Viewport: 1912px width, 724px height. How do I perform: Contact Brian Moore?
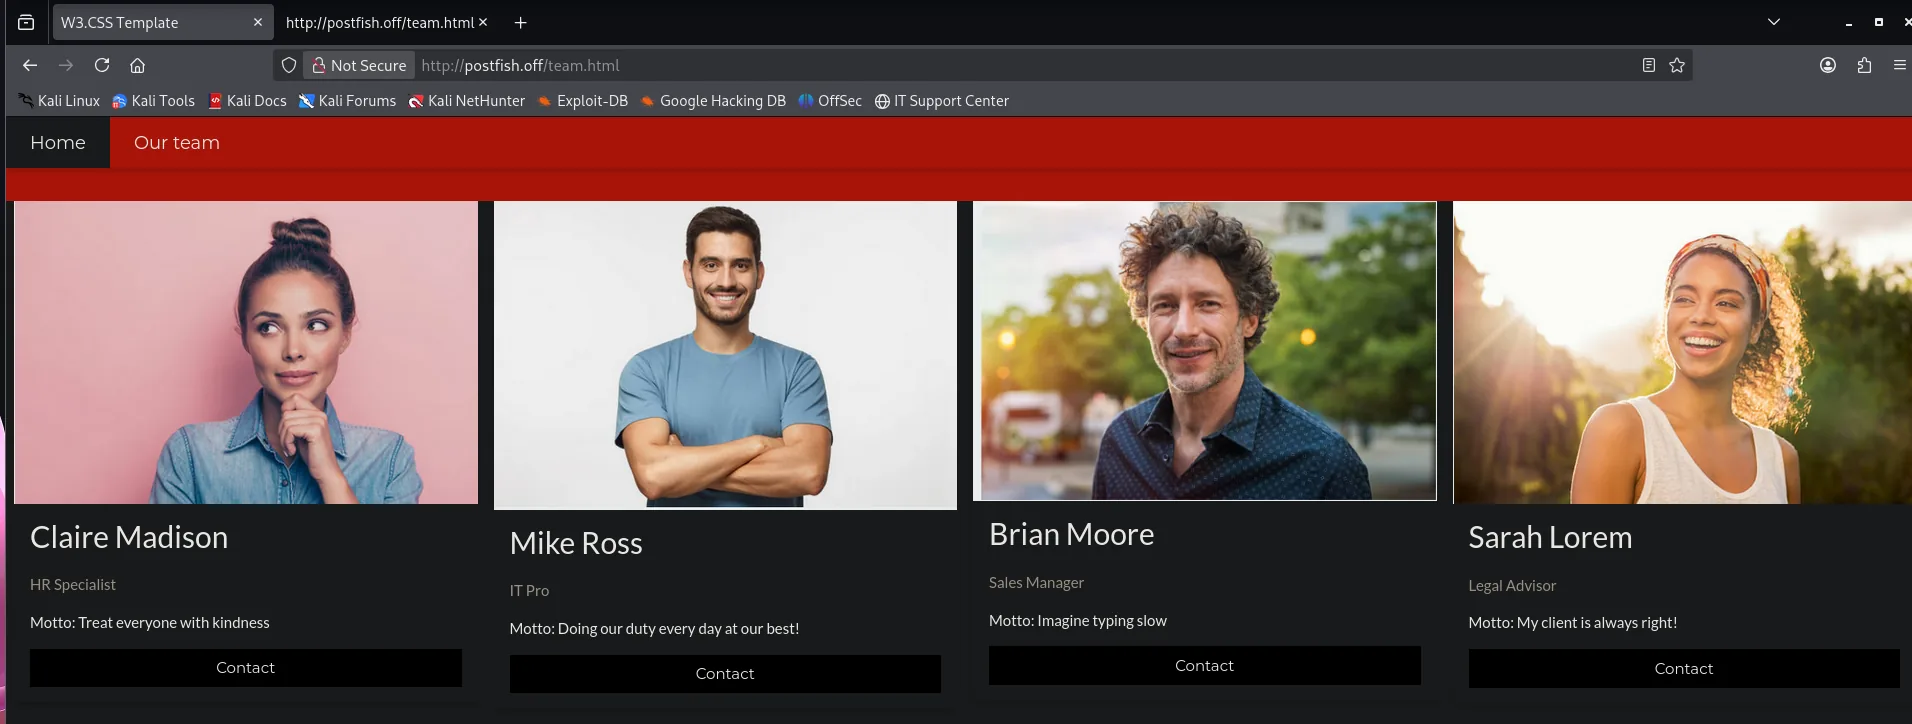click(x=1205, y=666)
